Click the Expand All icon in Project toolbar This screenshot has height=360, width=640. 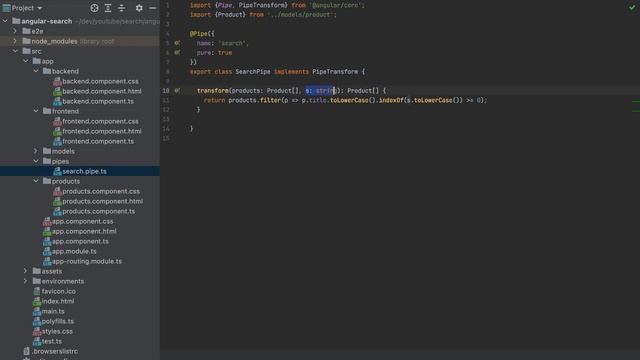(108, 8)
